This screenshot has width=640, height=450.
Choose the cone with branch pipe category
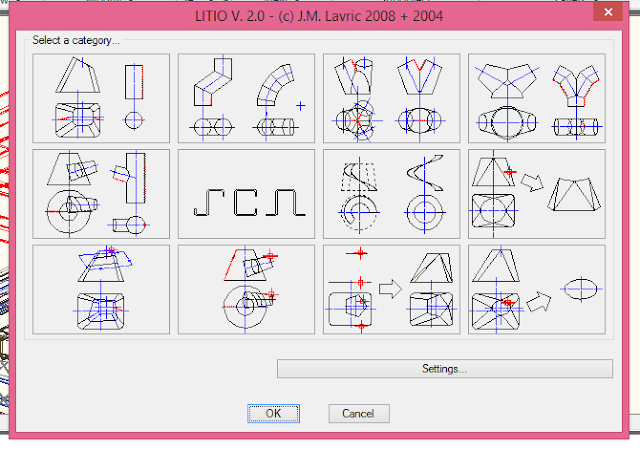[x=247, y=290]
